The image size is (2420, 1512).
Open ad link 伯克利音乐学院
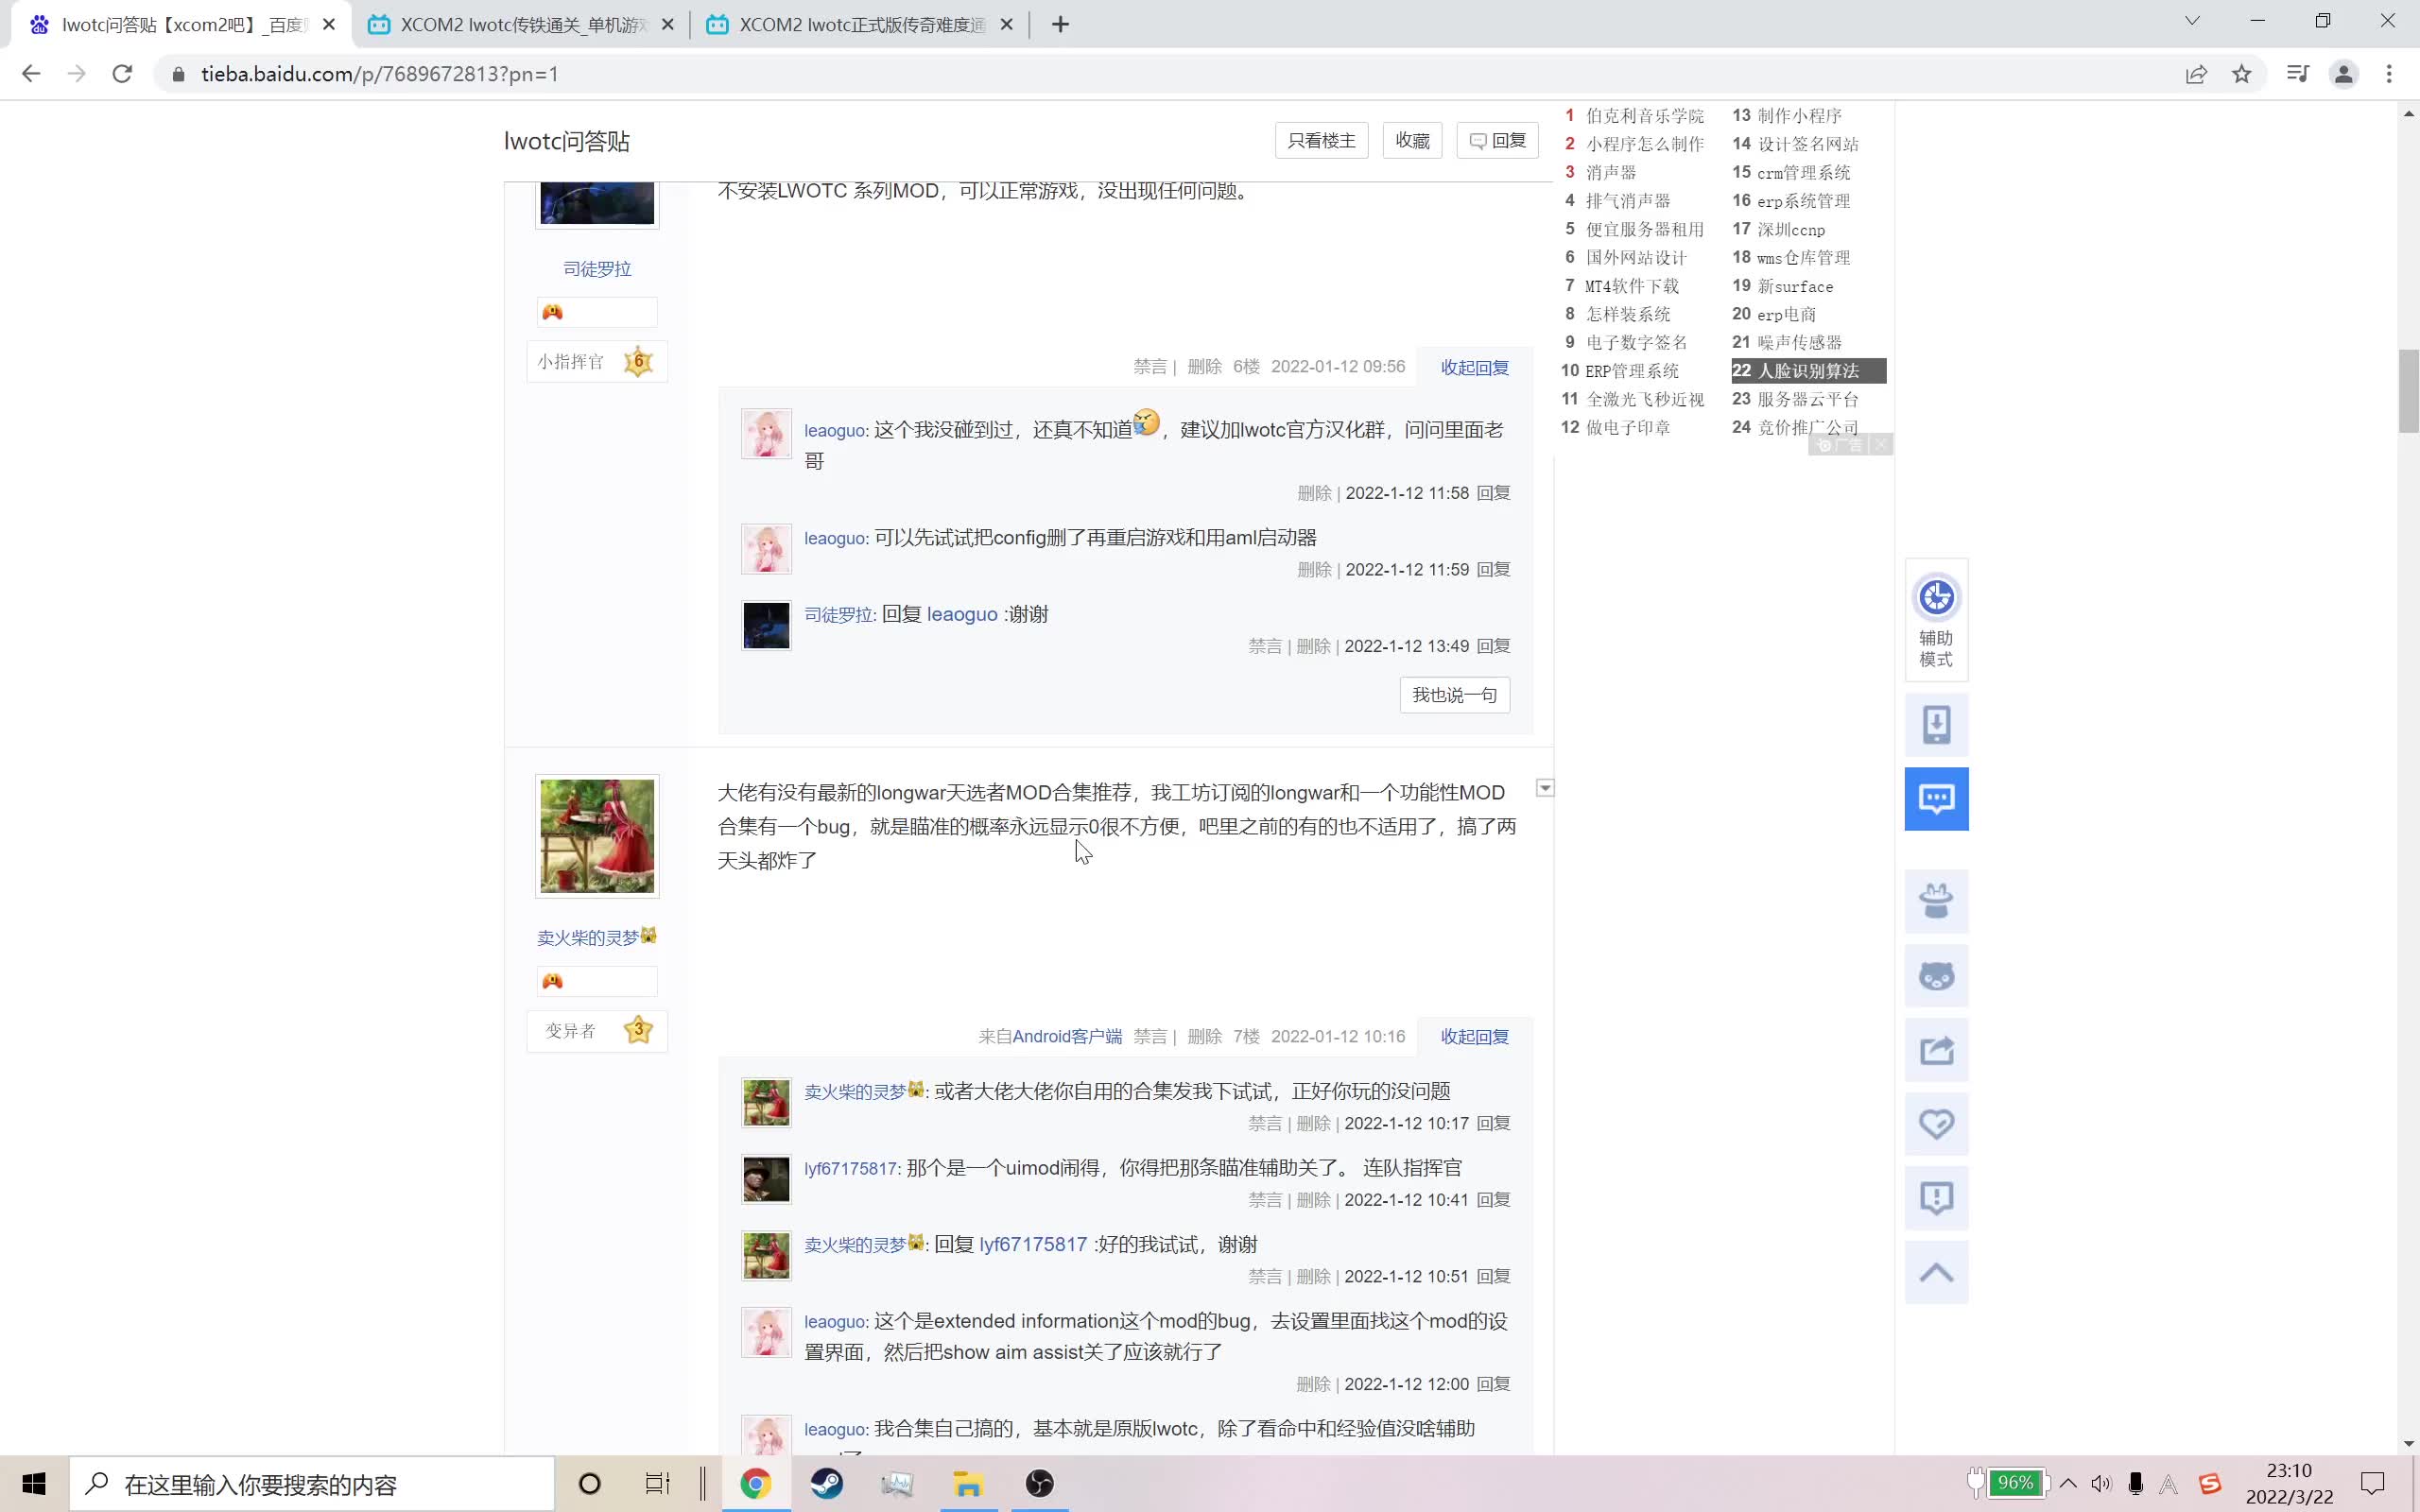click(x=1644, y=116)
